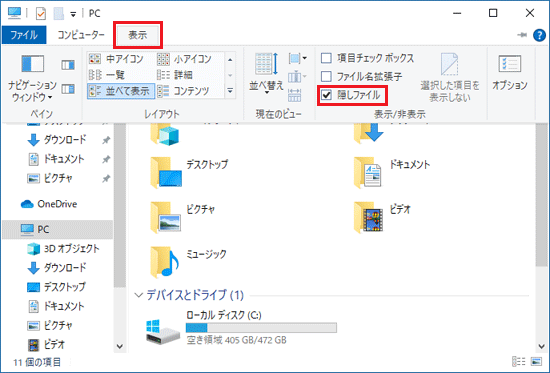Click the properties quick access icon
Image resolution: width=550 pixels, height=373 pixels.
(41, 13)
